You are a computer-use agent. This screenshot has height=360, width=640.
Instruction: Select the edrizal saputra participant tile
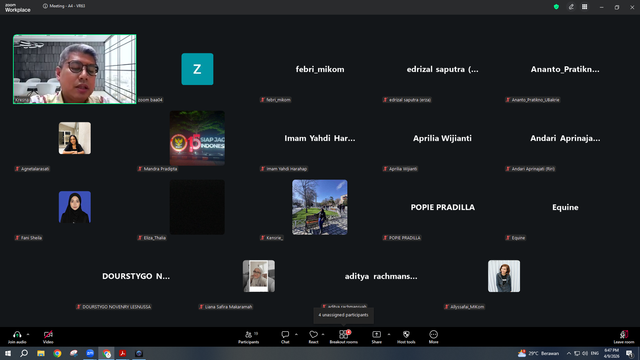[x=442, y=69]
